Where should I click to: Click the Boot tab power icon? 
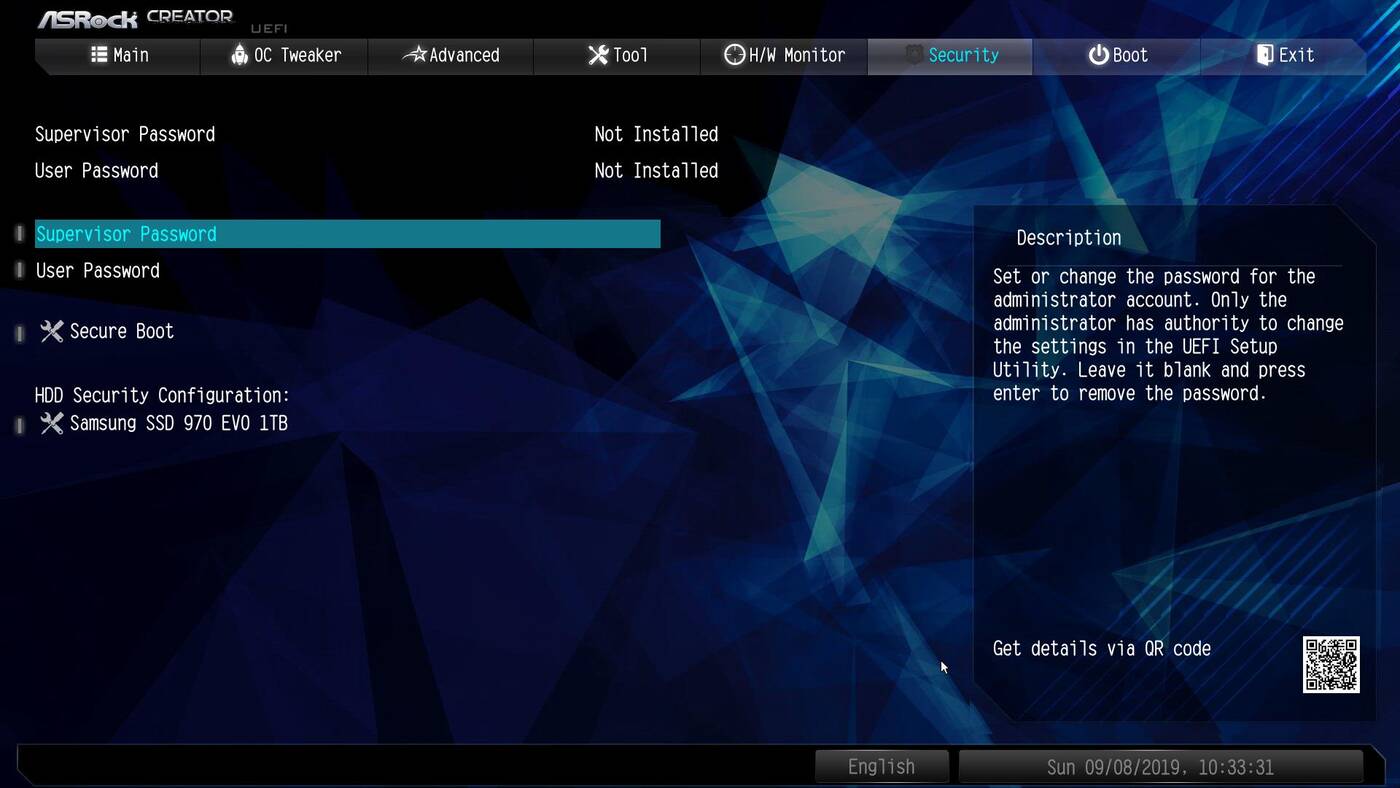coord(1098,55)
